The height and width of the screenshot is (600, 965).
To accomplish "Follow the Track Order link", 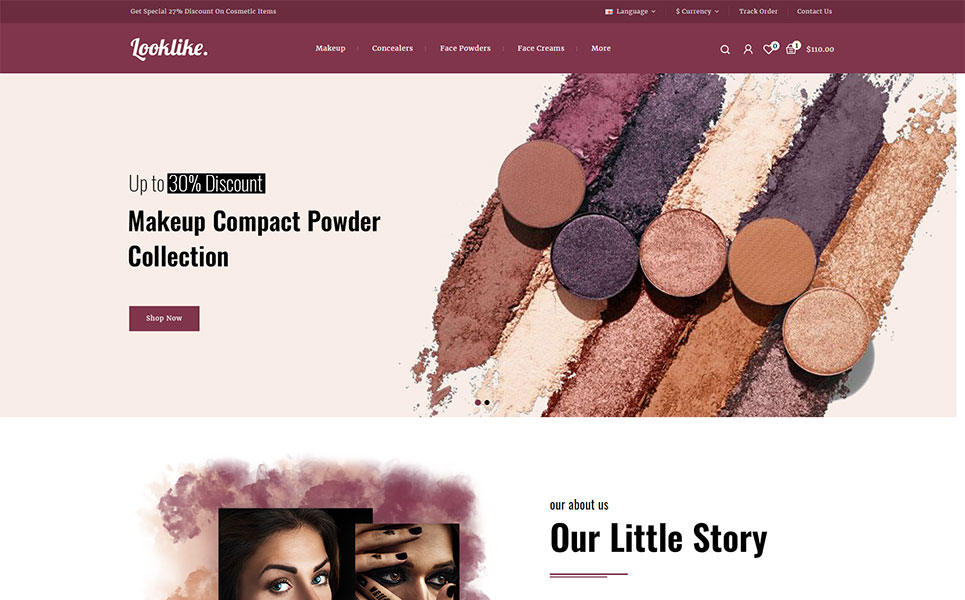I will [758, 12].
